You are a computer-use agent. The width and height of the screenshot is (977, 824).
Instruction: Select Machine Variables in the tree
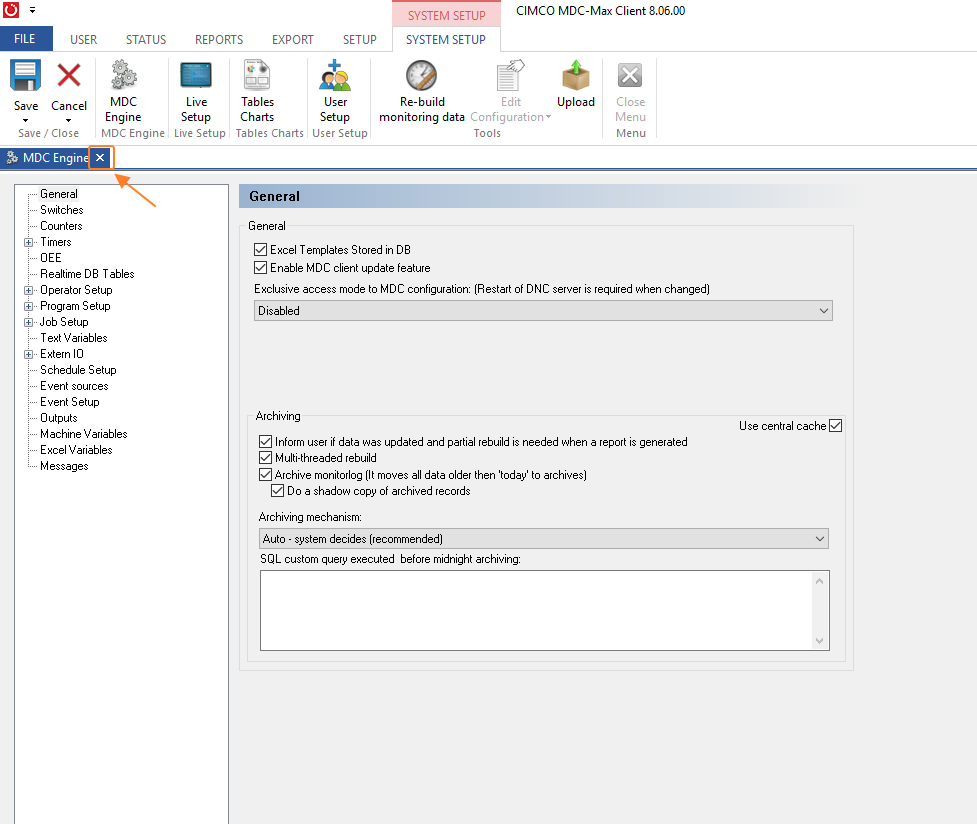tap(83, 434)
